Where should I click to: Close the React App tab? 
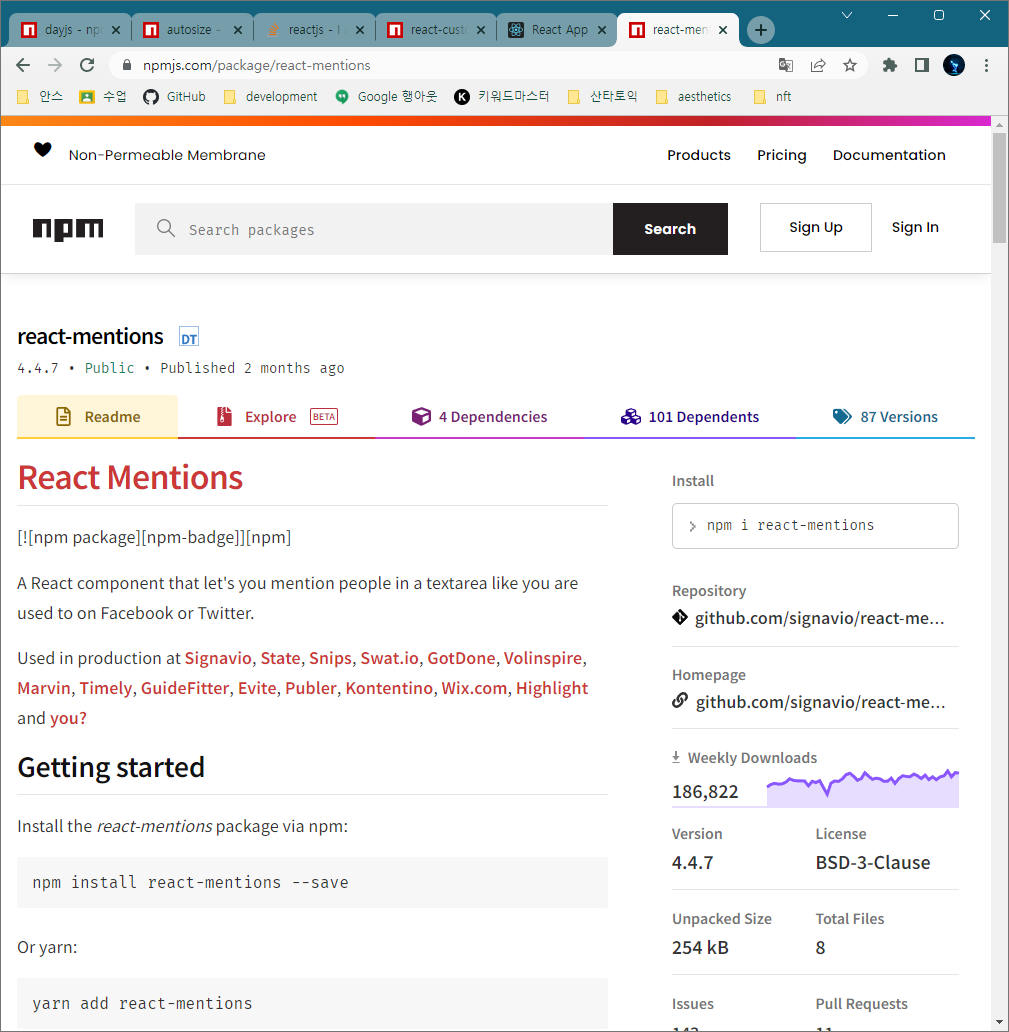(602, 30)
